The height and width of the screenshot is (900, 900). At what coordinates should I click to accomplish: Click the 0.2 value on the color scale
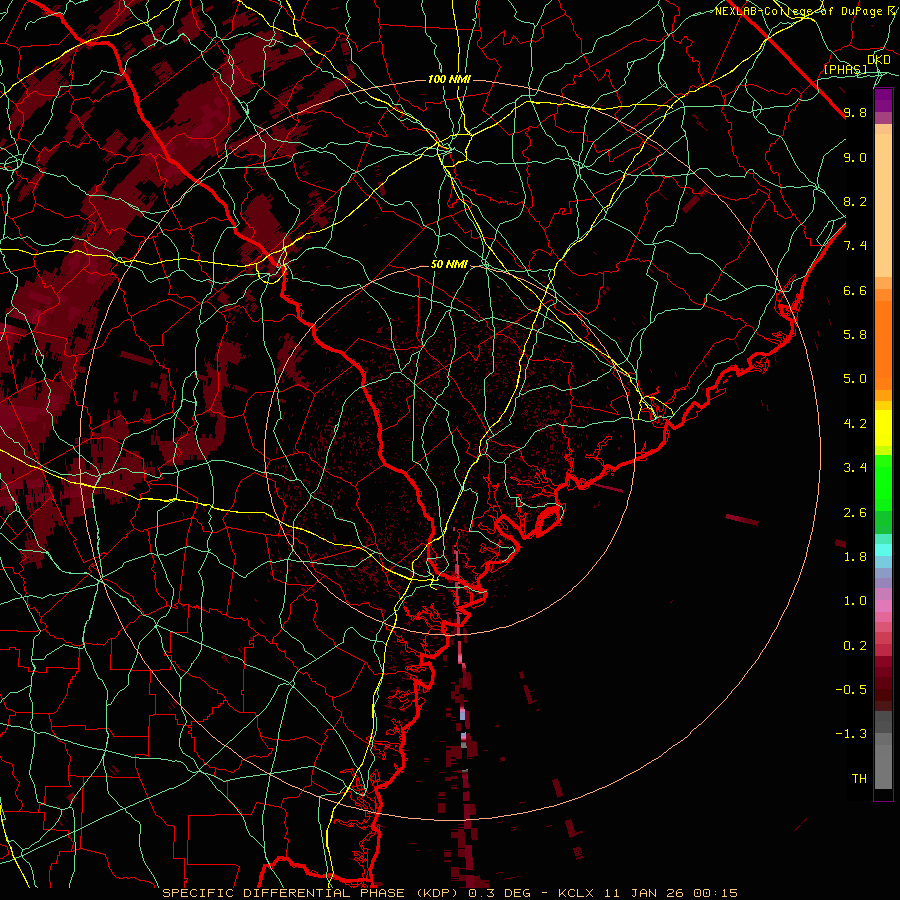pyautogui.click(x=855, y=646)
